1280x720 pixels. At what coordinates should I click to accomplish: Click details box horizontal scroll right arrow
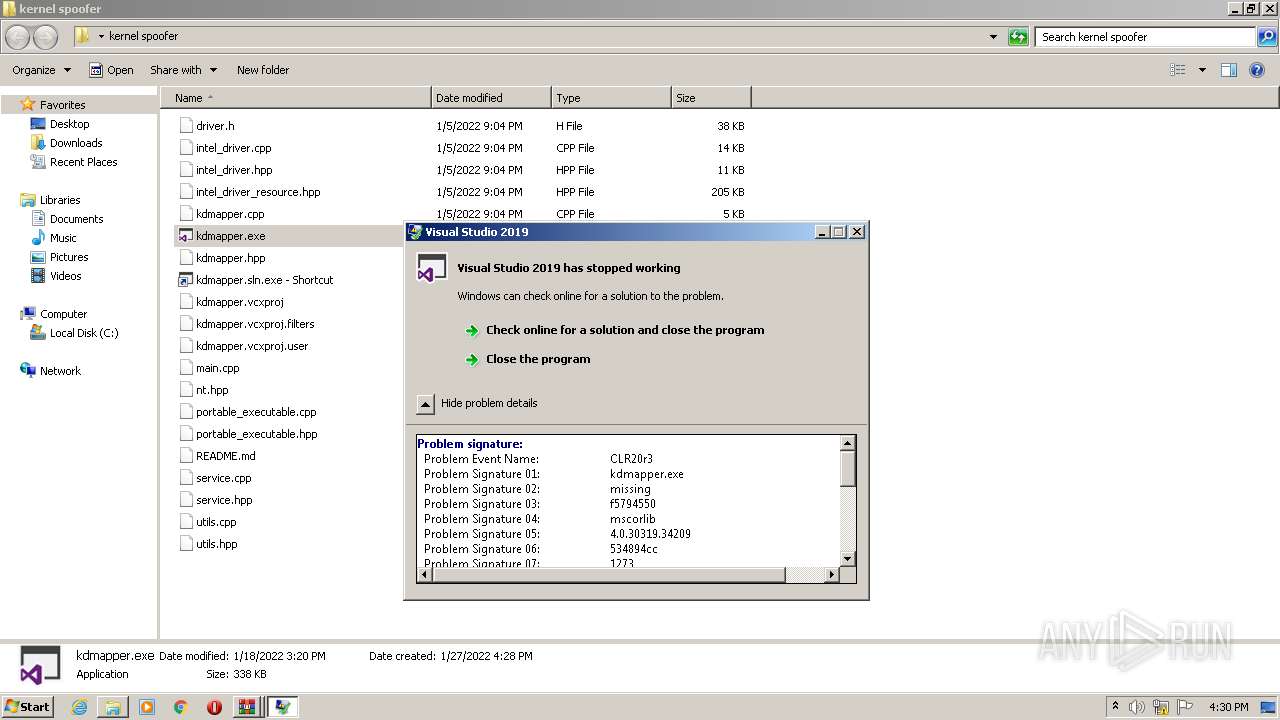[x=831, y=574]
